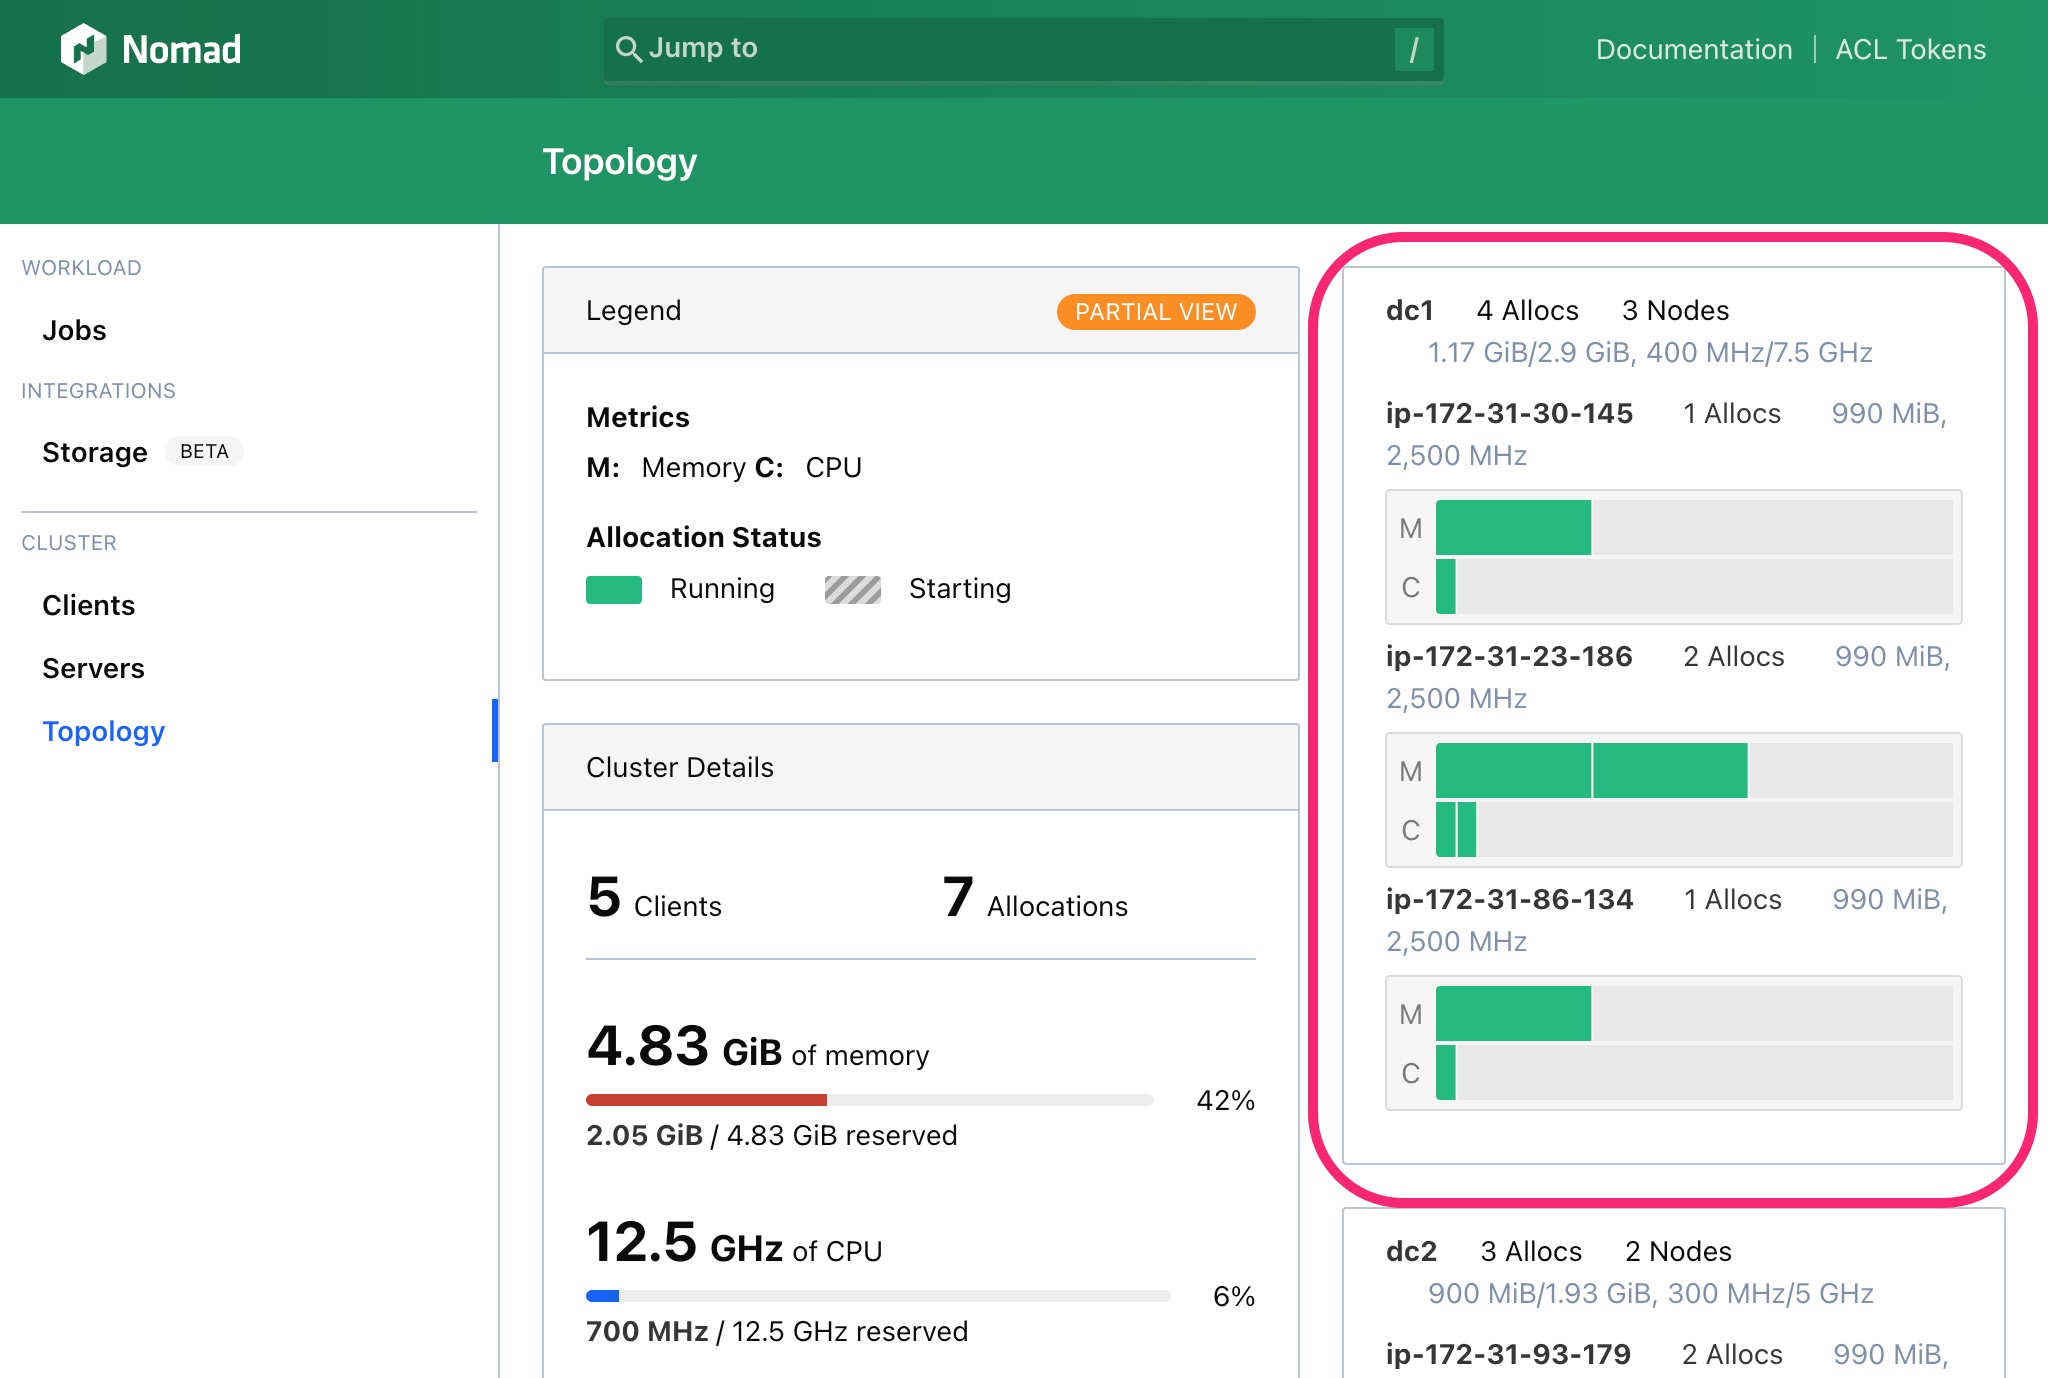Open the Jobs section
Image resolution: width=2048 pixels, height=1378 pixels.
point(74,330)
